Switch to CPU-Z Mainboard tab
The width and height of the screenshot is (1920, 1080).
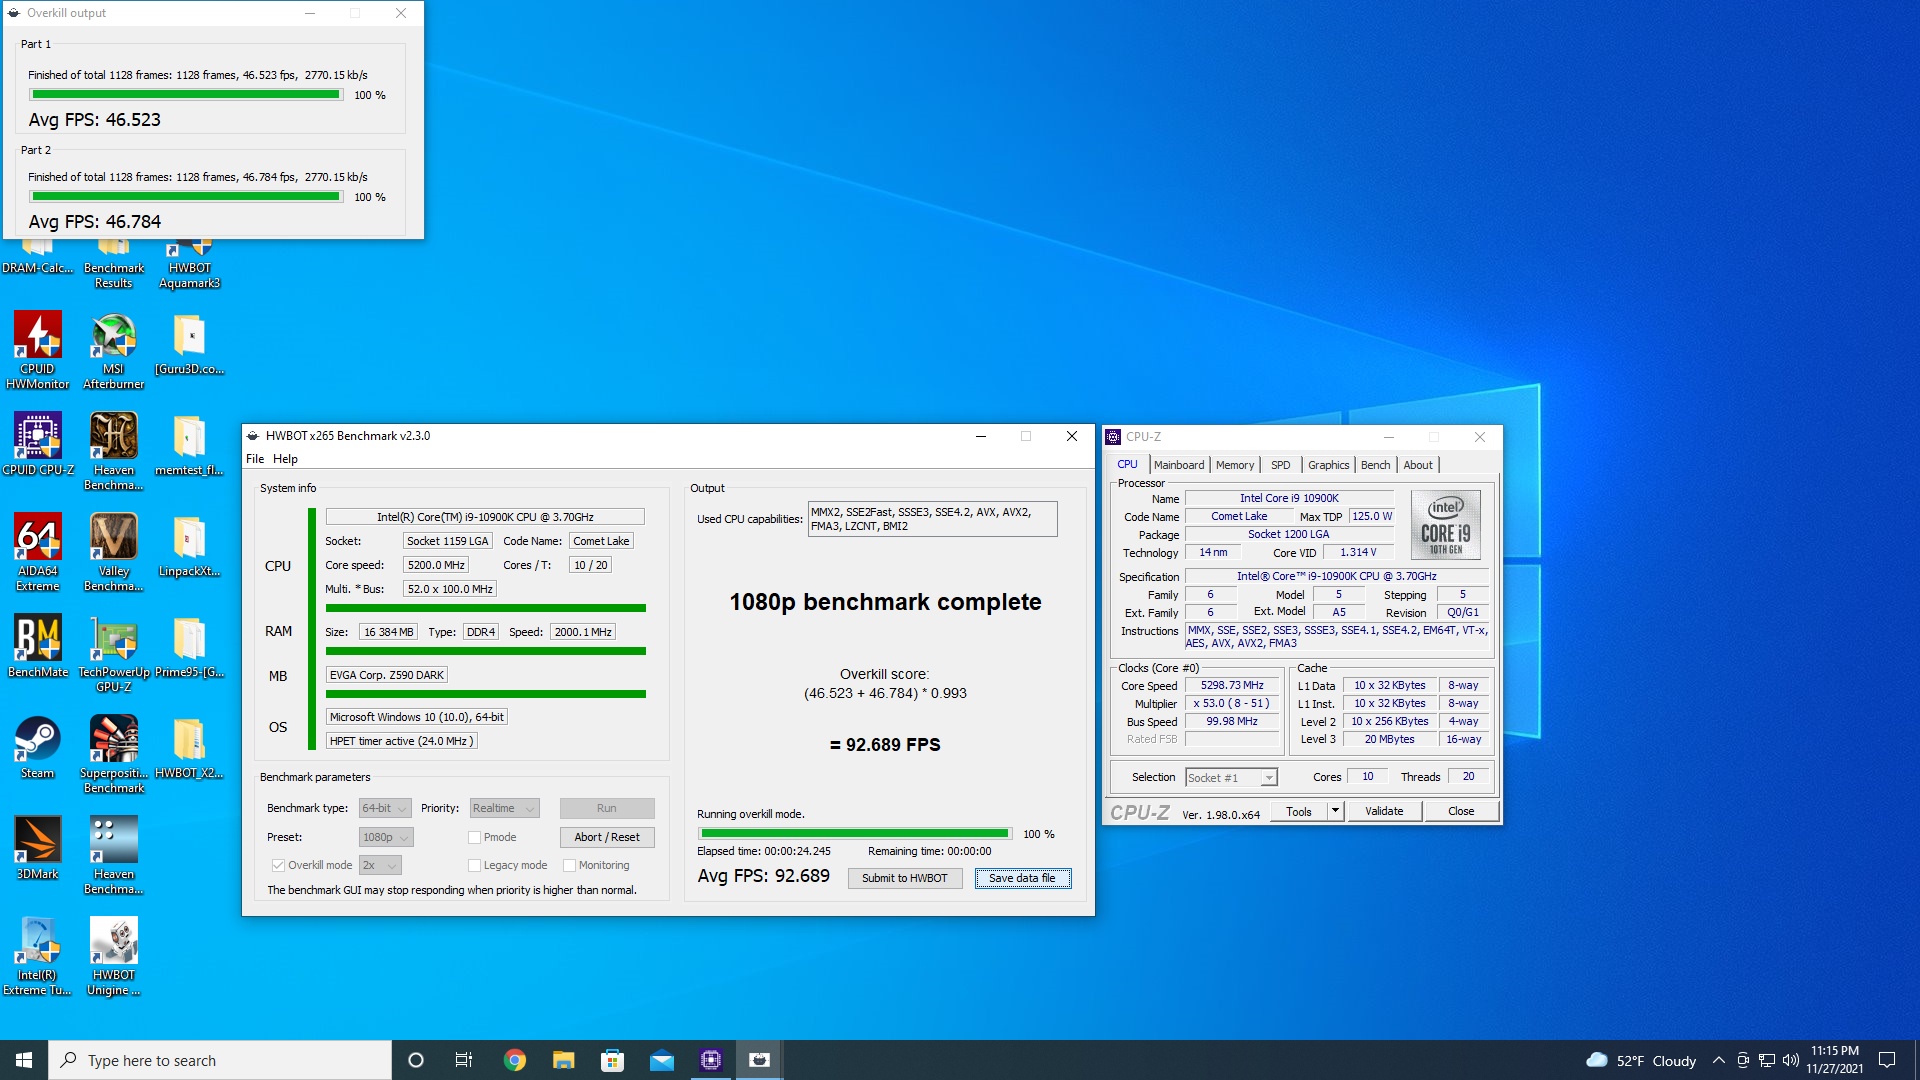tap(1179, 465)
